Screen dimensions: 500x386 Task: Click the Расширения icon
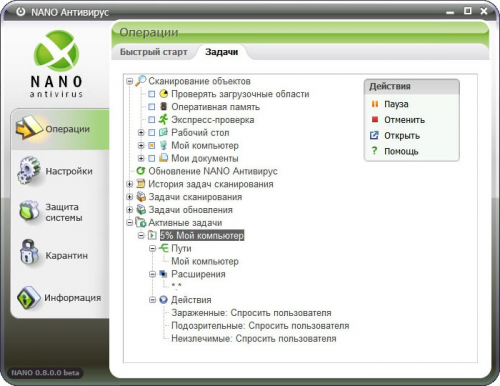(x=163, y=274)
